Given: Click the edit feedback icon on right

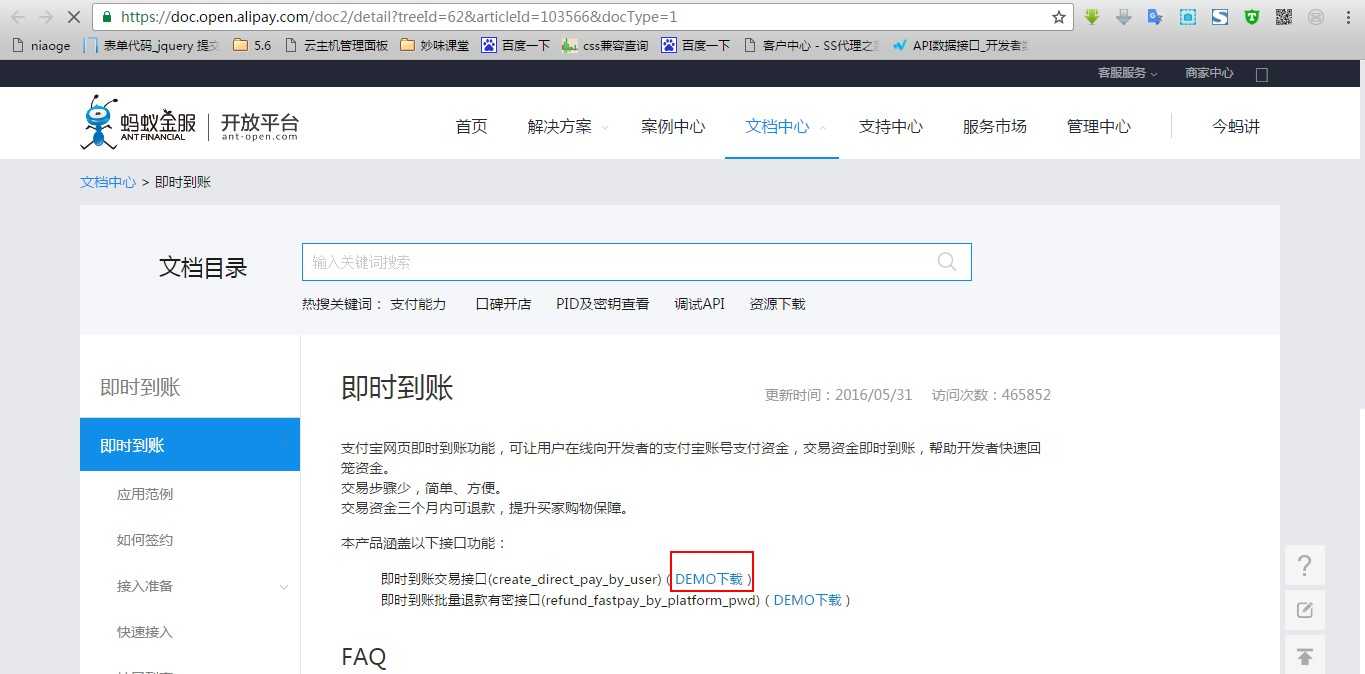Looking at the screenshot, I should [1304, 610].
